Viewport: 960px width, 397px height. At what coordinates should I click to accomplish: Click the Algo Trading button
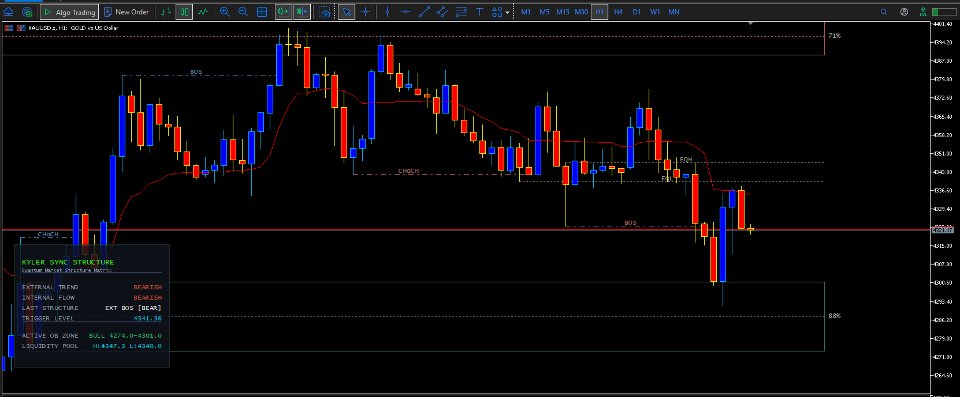(69, 12)
